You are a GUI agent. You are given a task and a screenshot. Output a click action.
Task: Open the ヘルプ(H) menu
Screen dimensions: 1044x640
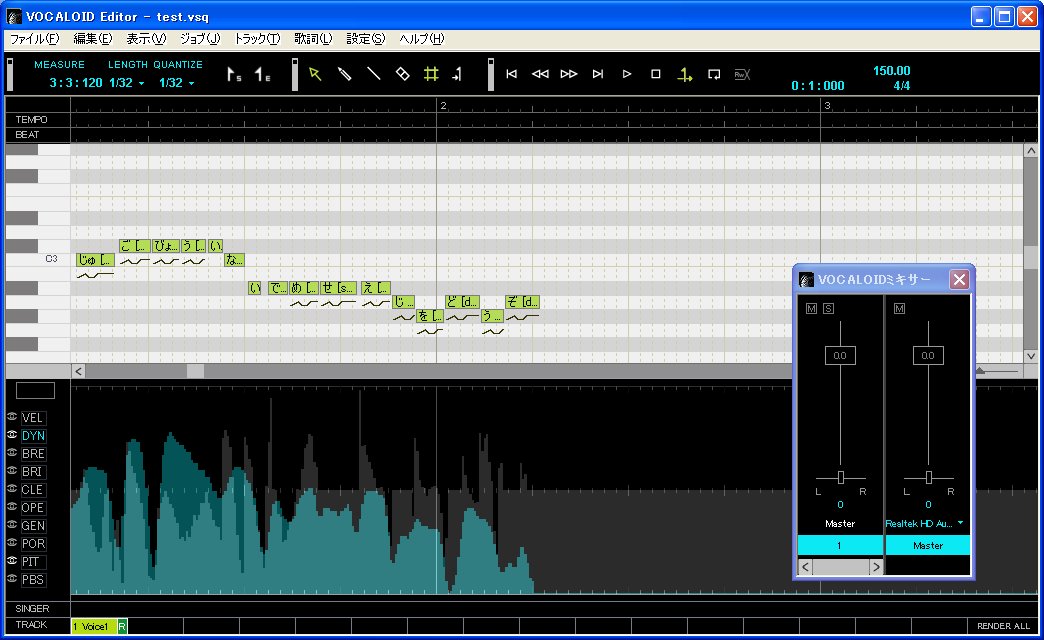(421, 39)
